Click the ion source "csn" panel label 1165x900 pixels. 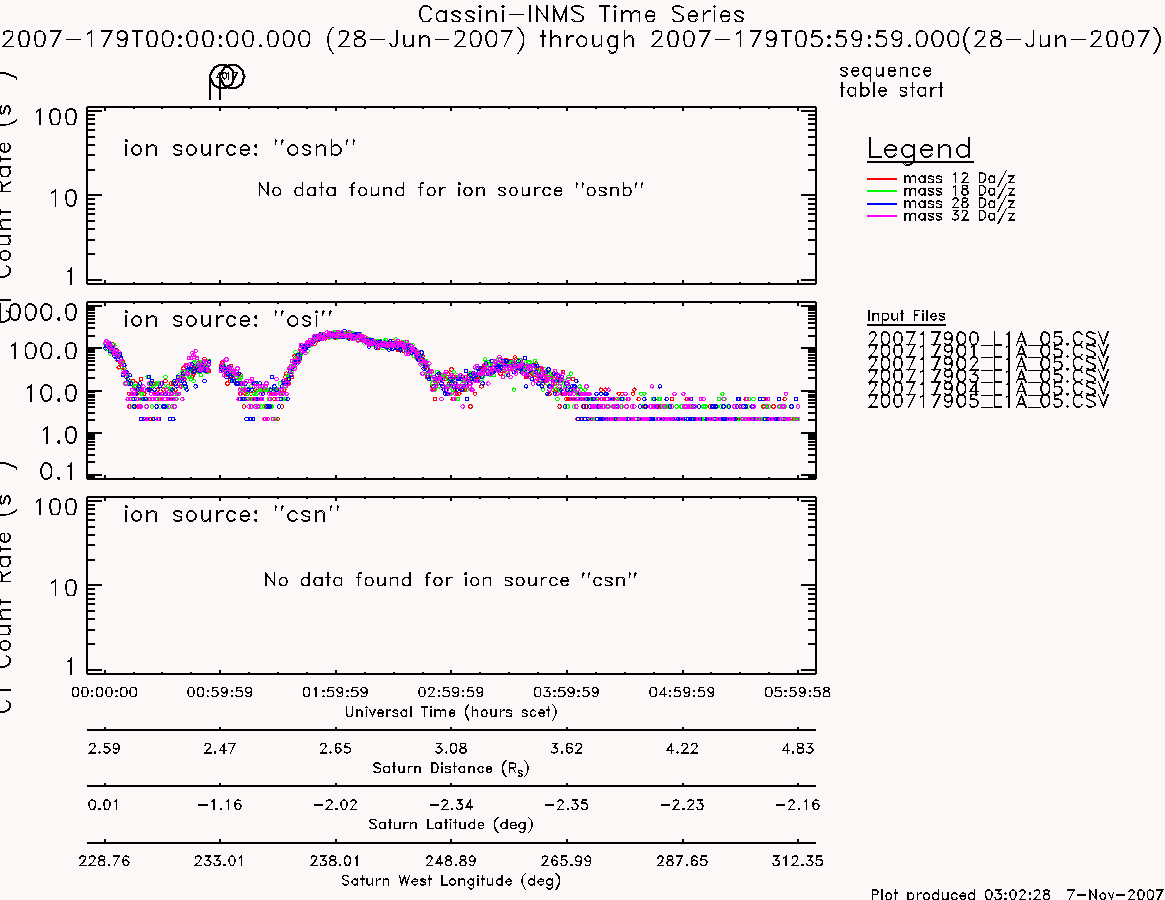(231, 514)
